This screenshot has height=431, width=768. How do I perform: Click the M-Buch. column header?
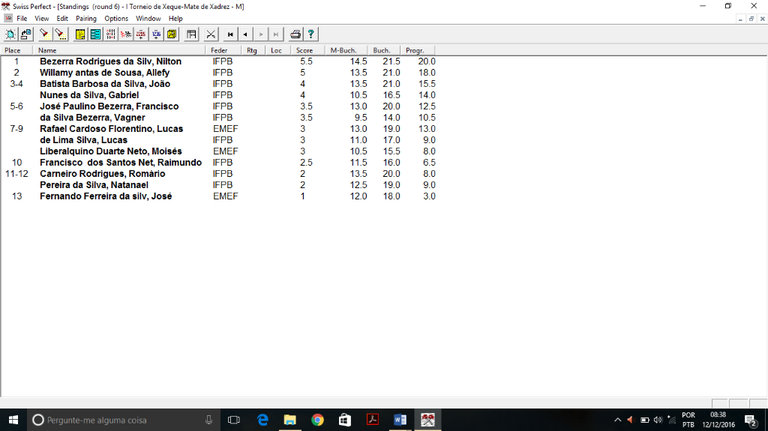click(344, 50)
